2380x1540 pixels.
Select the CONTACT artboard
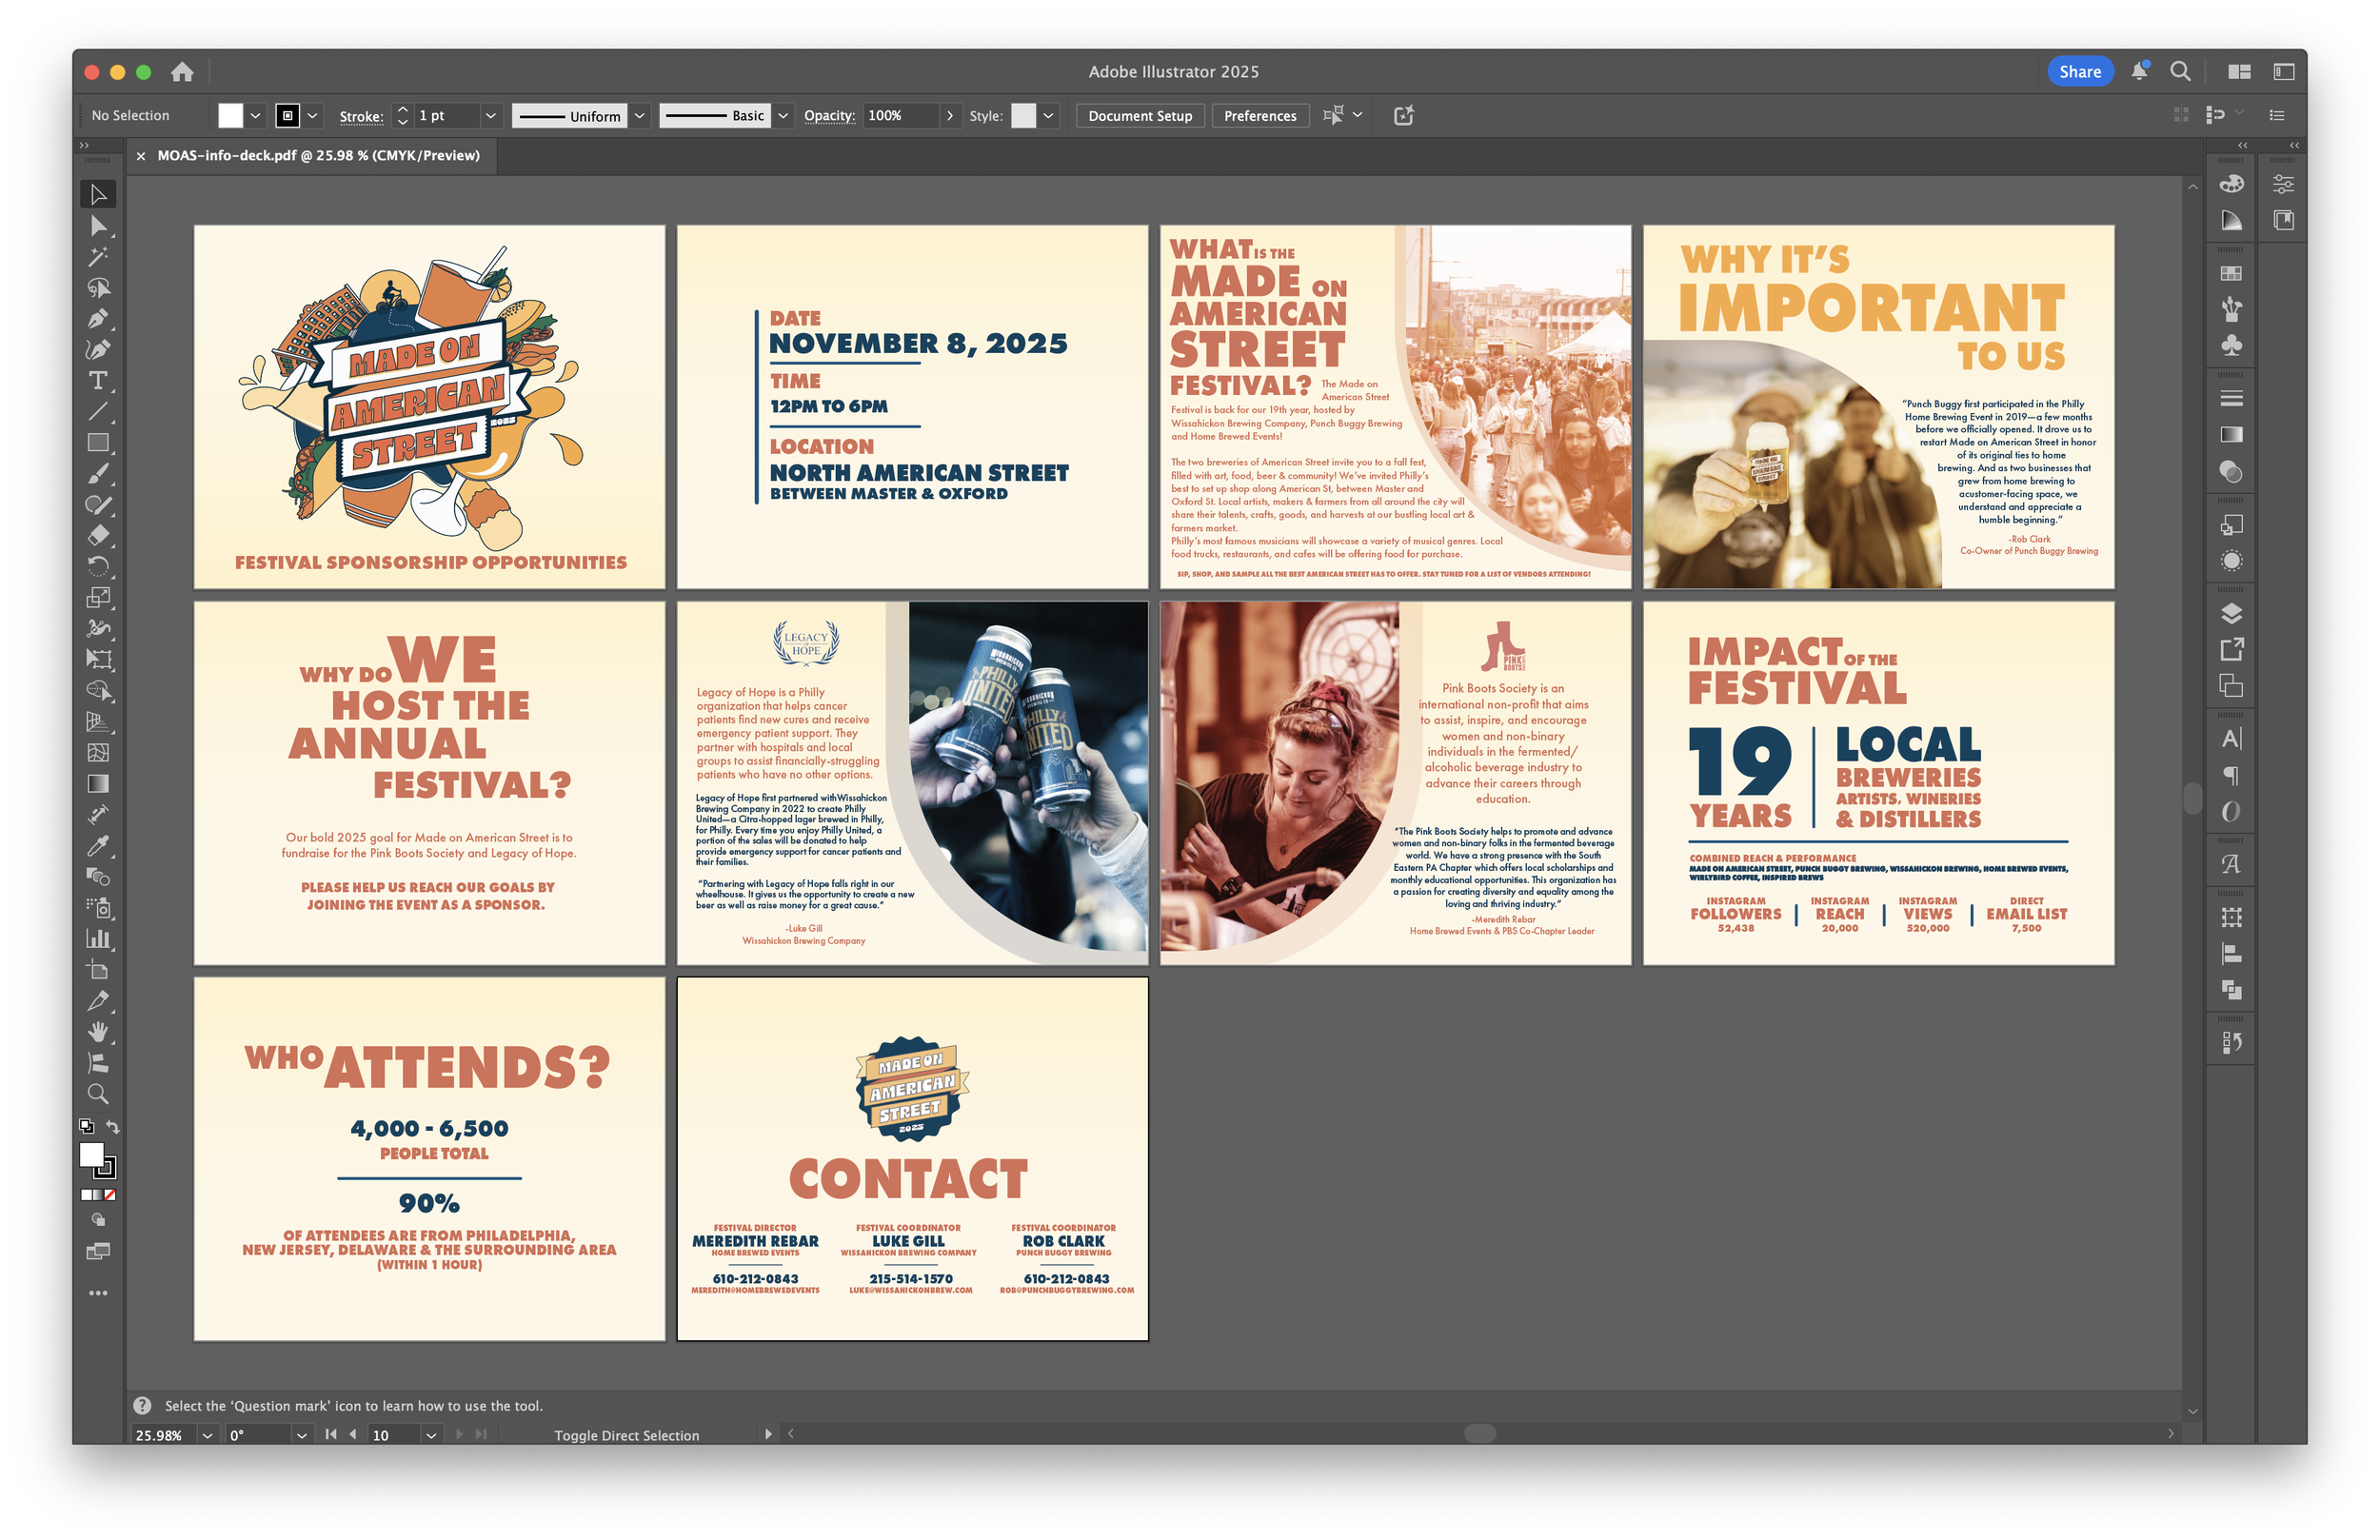pos(912,1159)
